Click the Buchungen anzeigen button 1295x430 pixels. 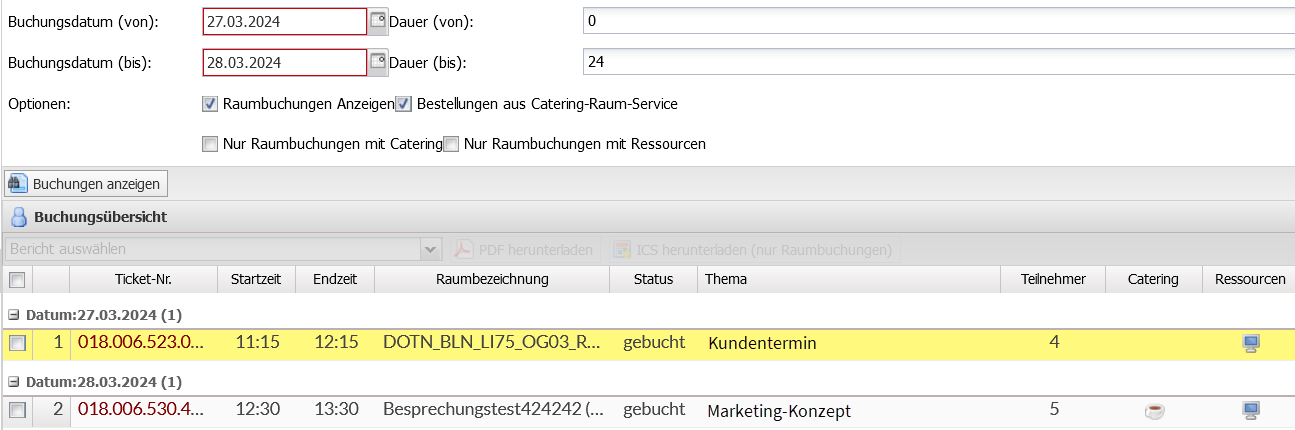pyautogui.click(x=86, y=184)
